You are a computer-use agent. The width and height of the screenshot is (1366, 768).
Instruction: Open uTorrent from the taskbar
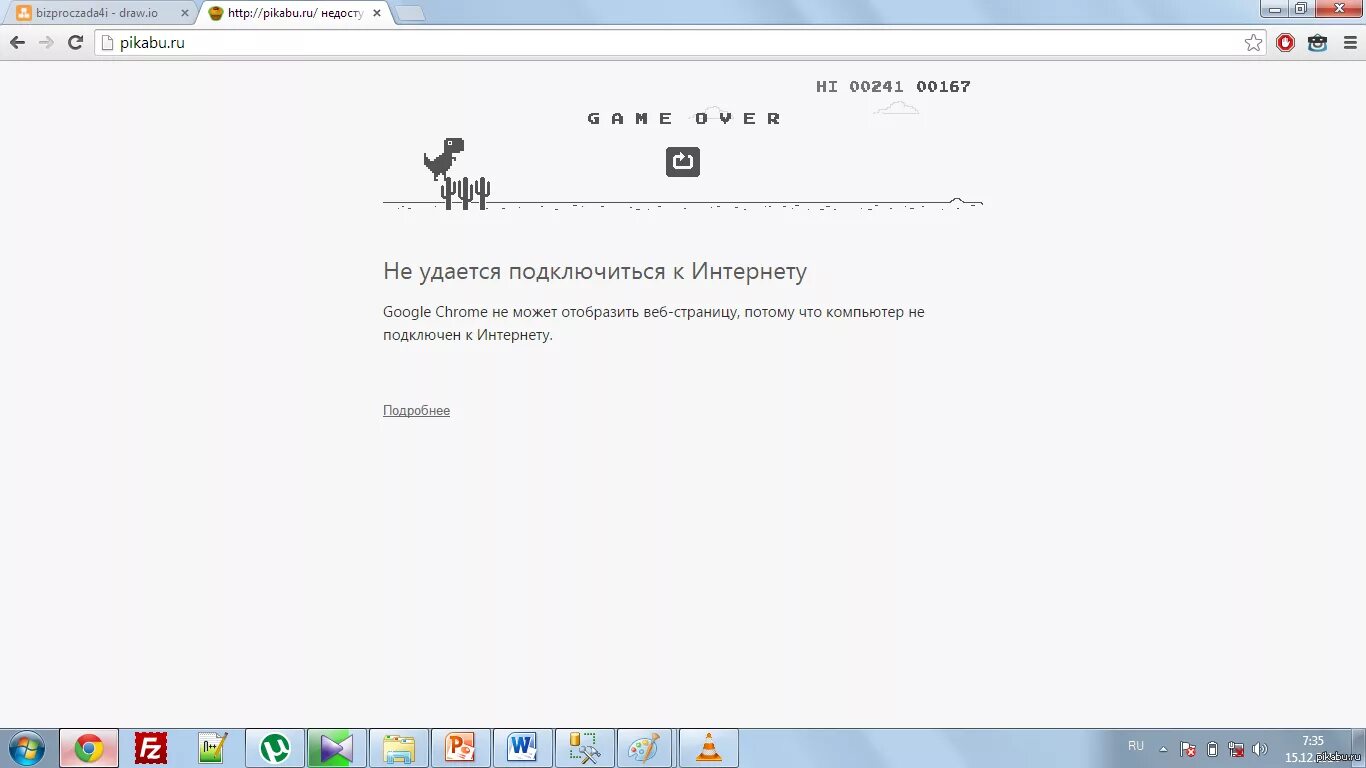275,748
